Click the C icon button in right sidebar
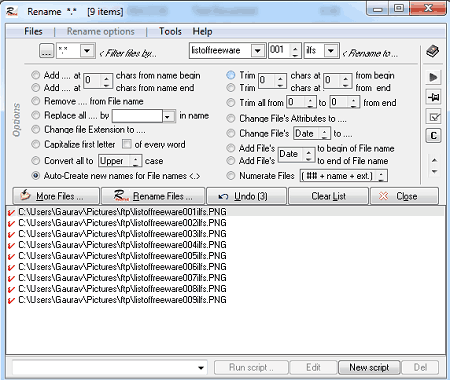 tap(433, 136)
